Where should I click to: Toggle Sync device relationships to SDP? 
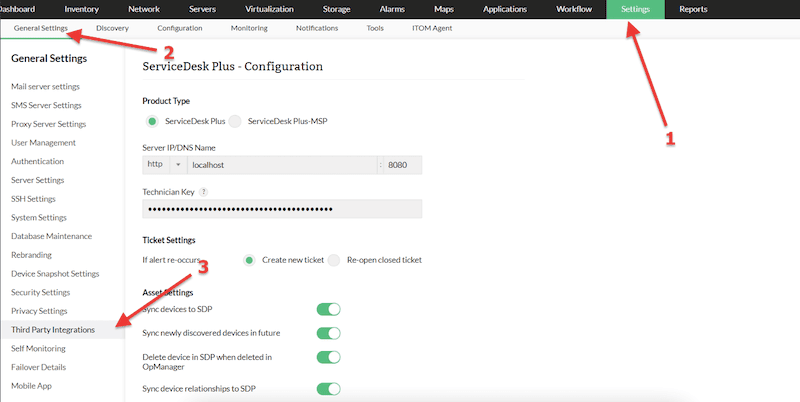[x=329, y=389]
